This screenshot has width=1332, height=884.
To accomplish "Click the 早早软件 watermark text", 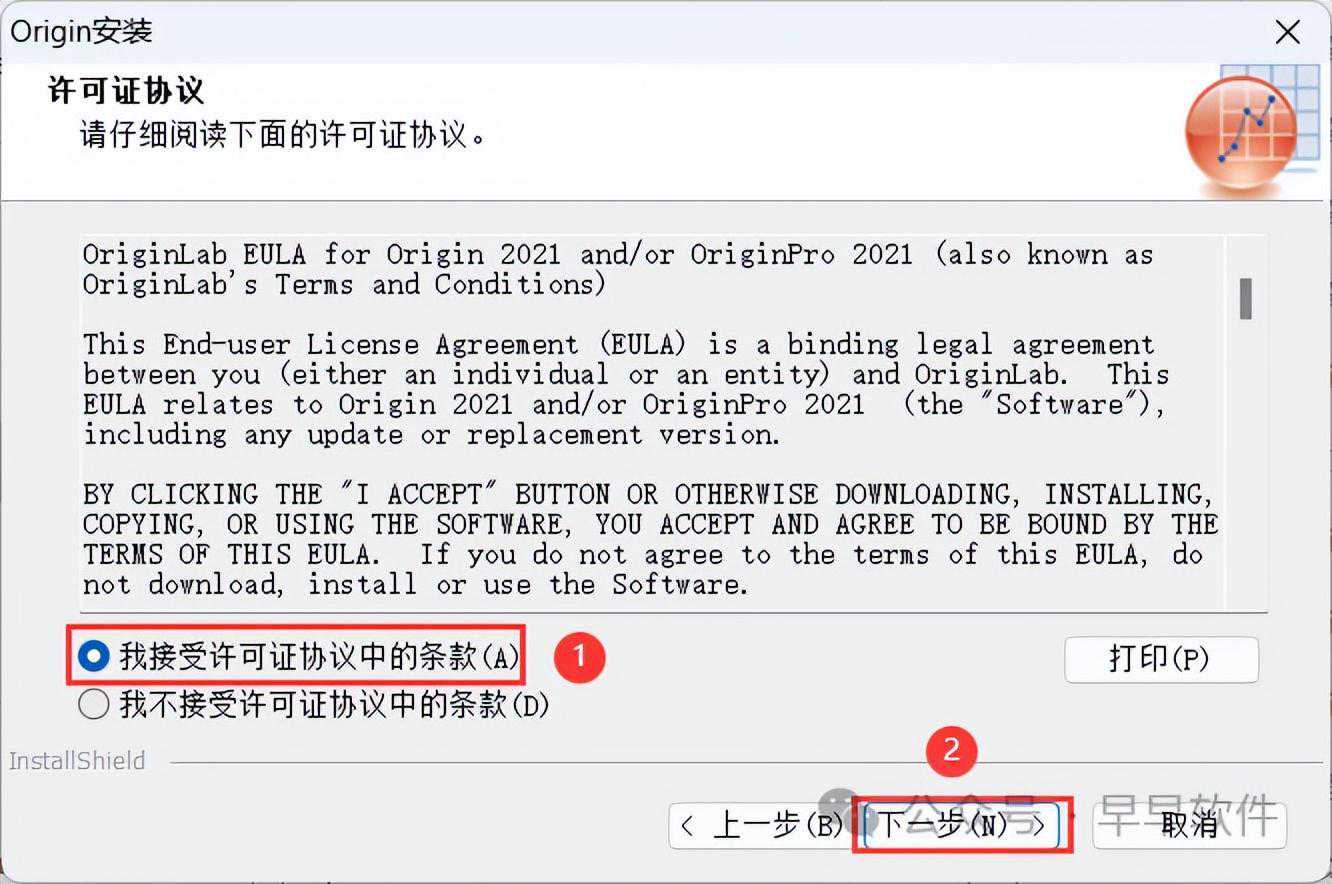I will 1187,816.
